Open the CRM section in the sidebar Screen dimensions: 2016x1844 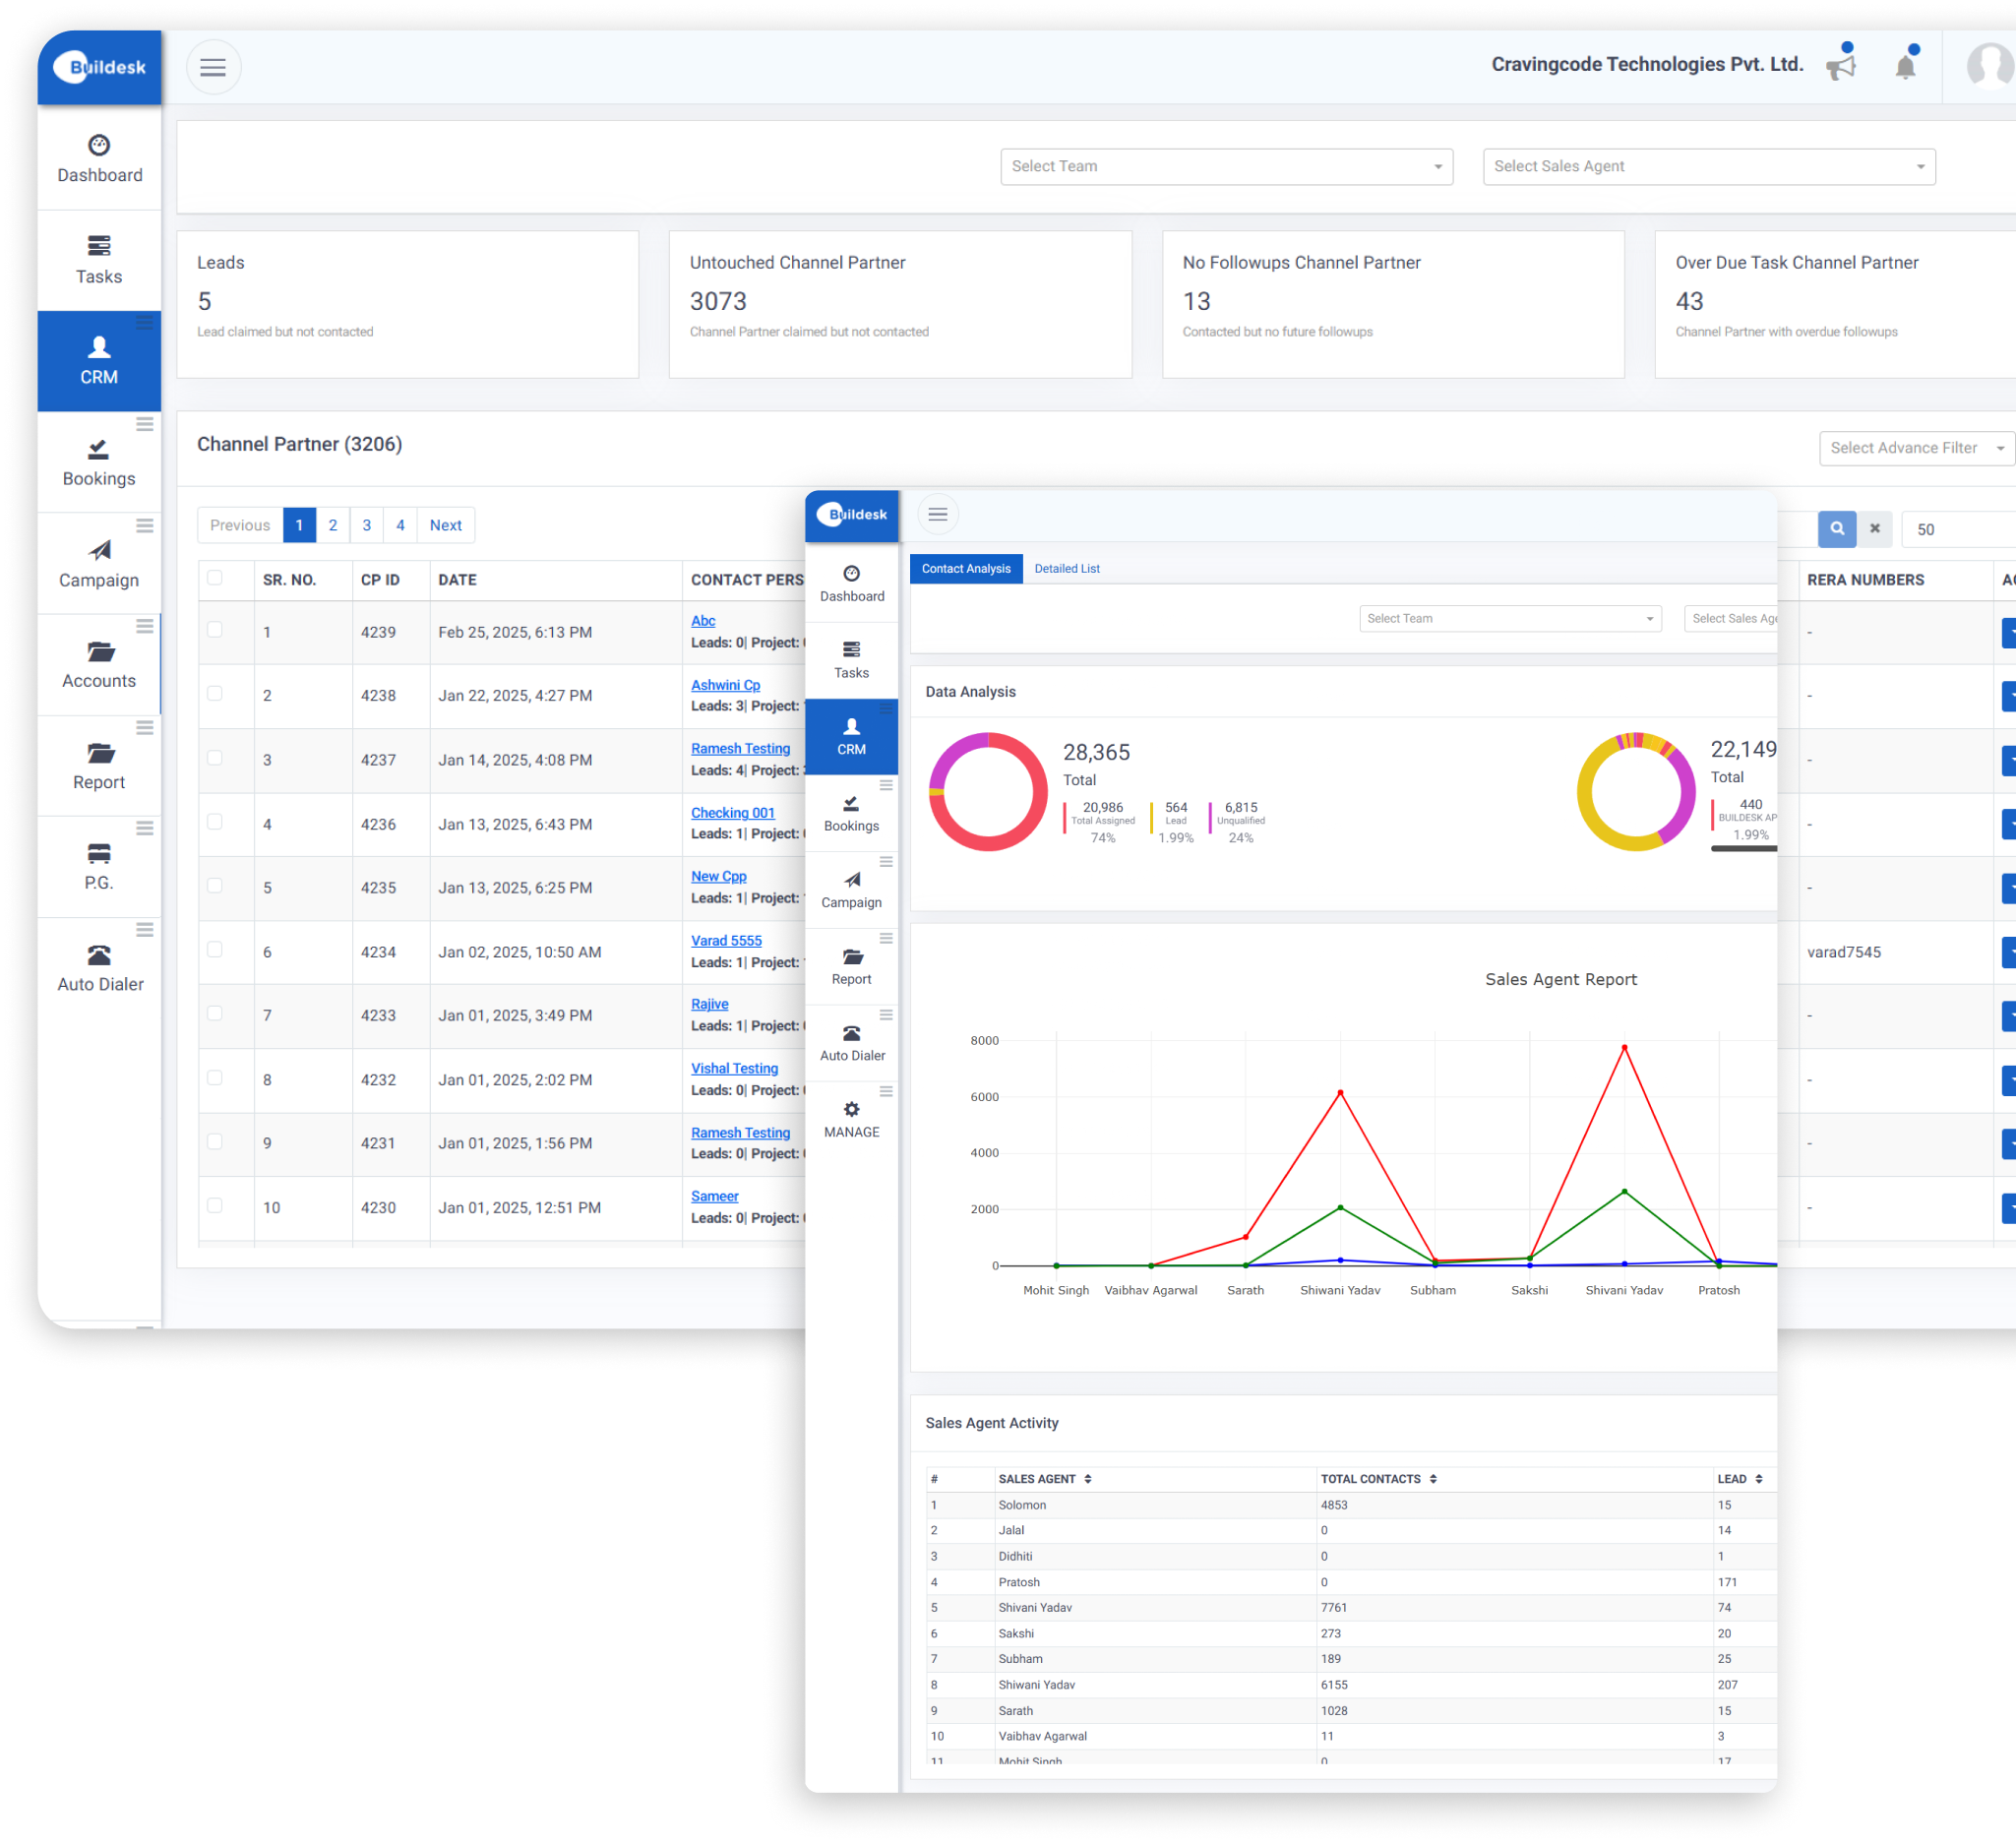tap(99, 360)
